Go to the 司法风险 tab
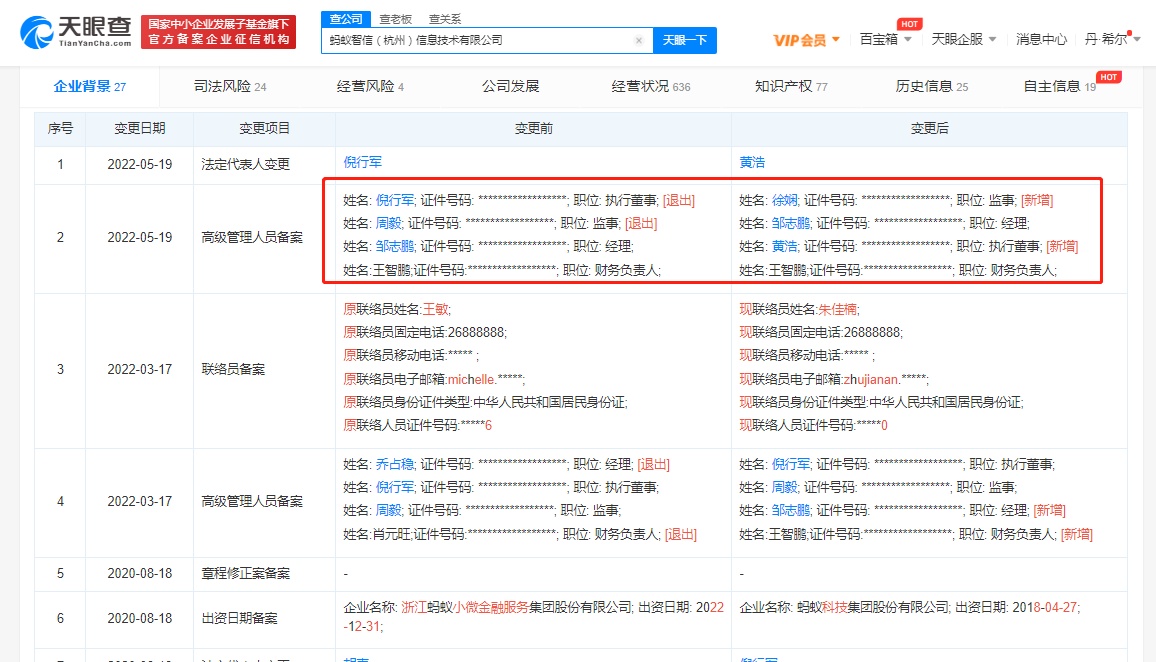This screenshot has width=1156, height=662. [230, 86]
